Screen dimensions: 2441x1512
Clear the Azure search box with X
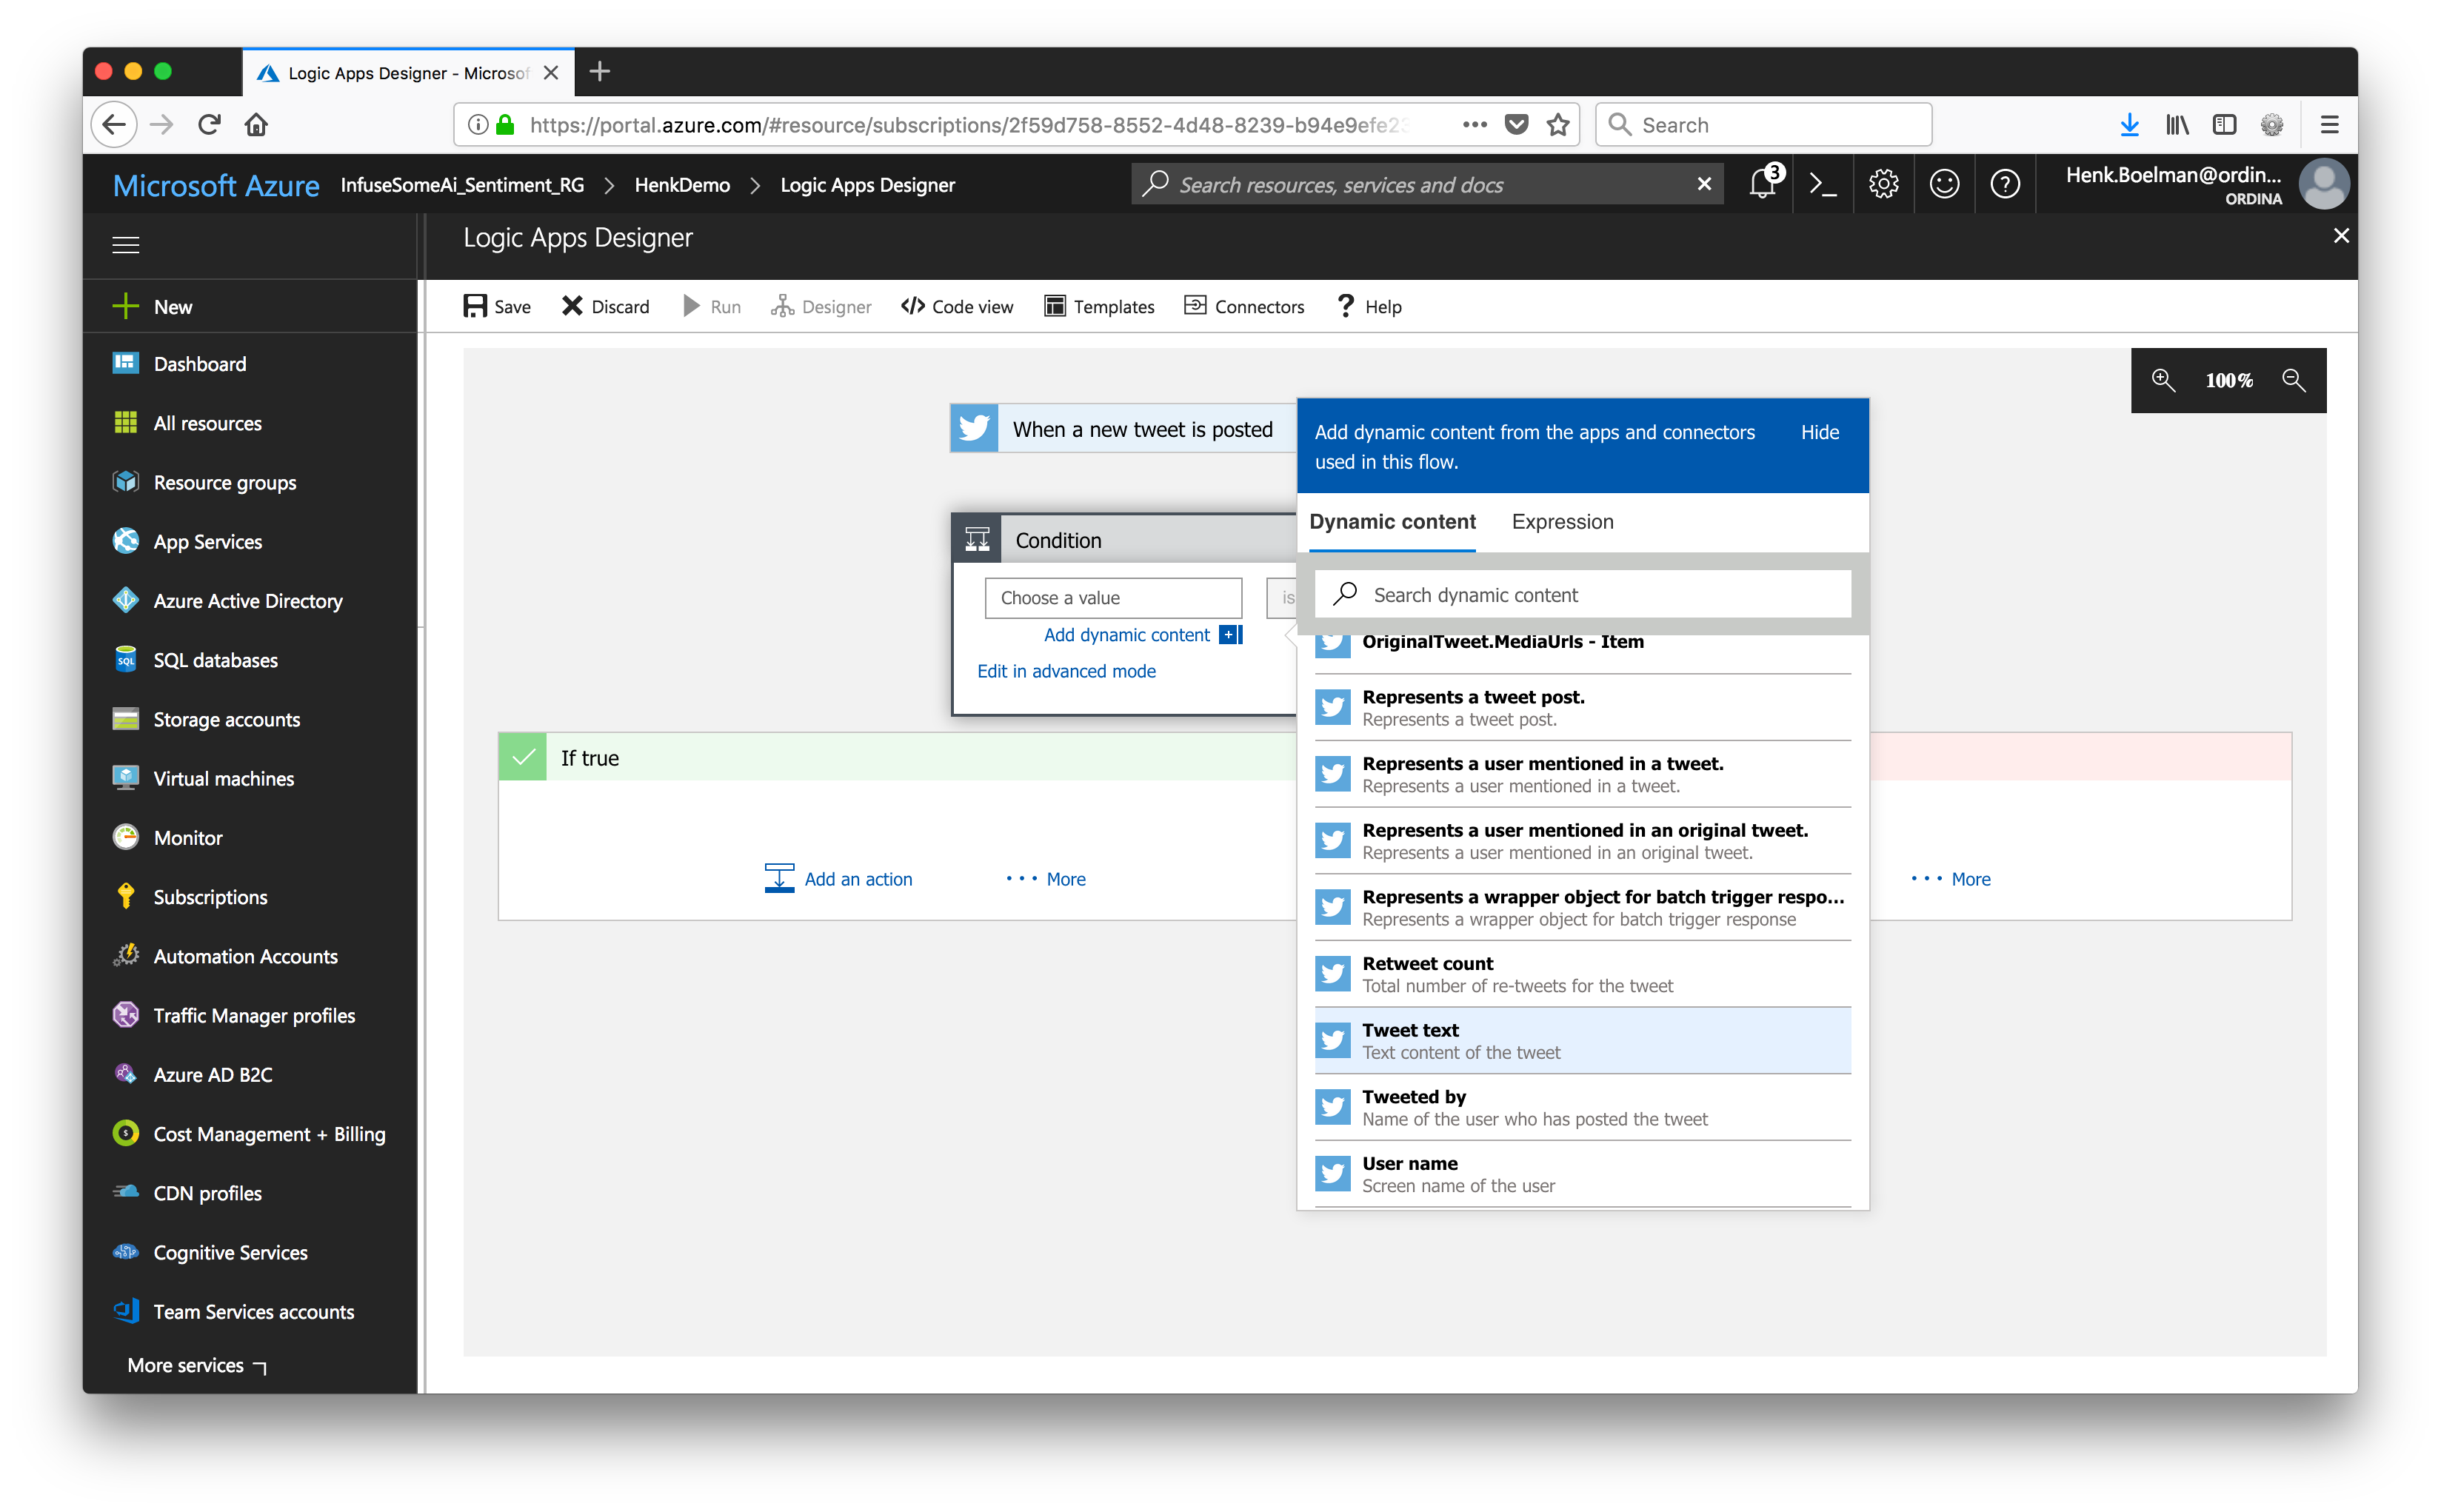point(1704,184)
